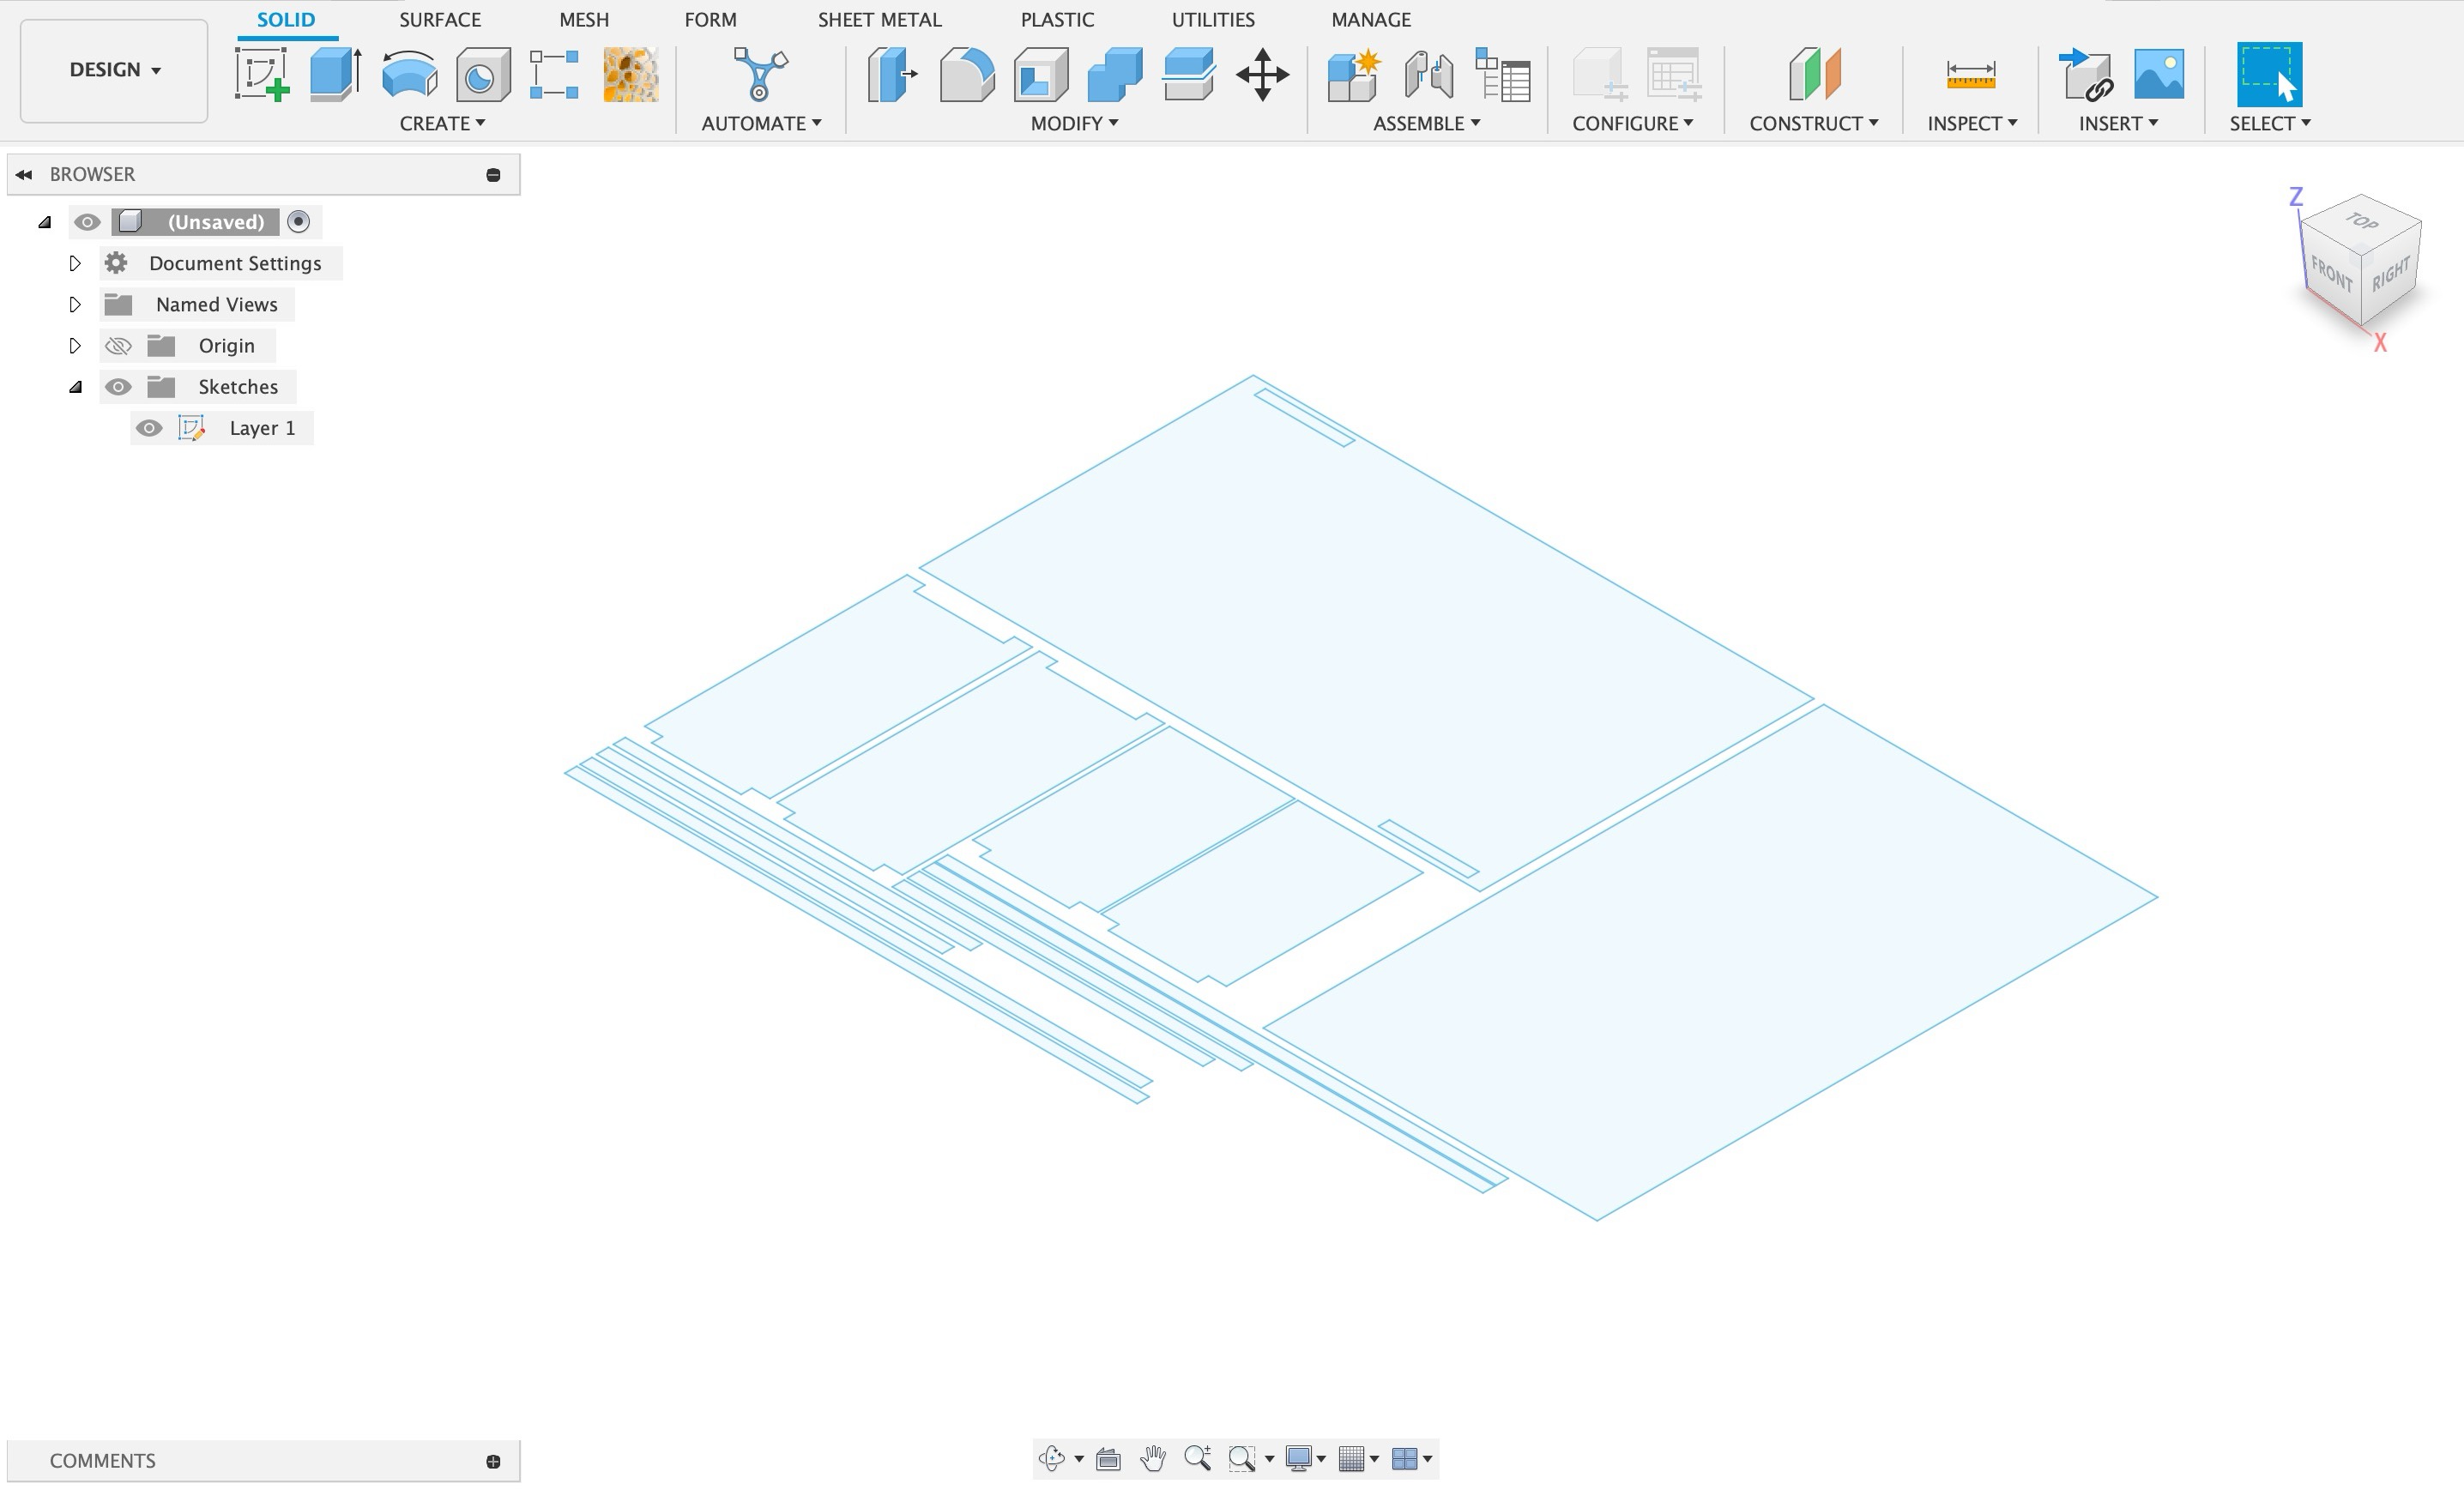
Task: Click the Grid and Snaps icon
Action: click(1351, 1459)
